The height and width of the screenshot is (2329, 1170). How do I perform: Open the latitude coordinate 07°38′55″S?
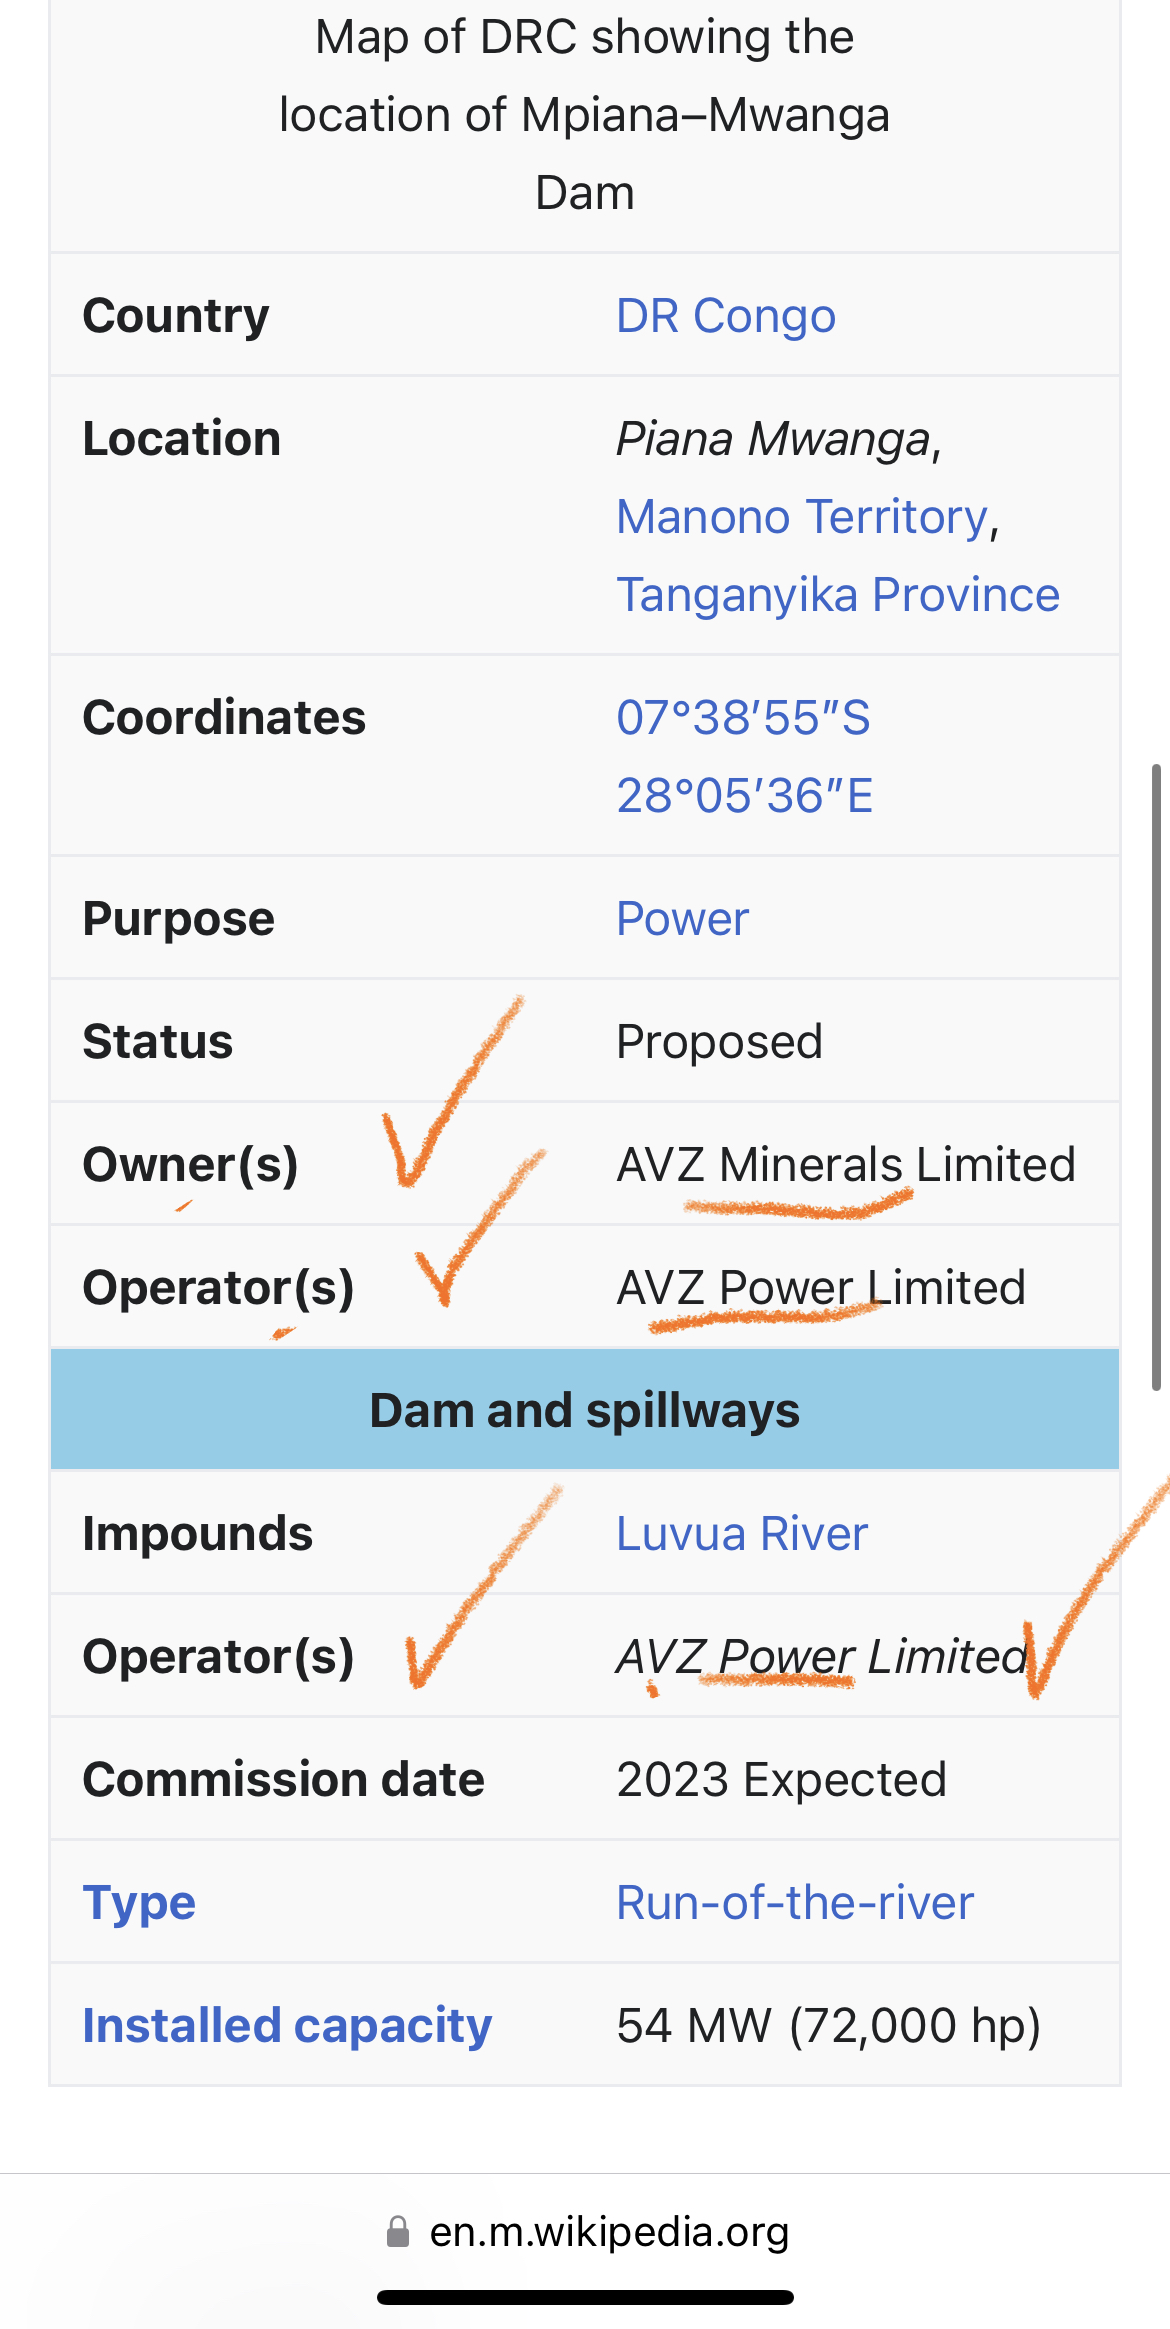click(x=743, y=718)
